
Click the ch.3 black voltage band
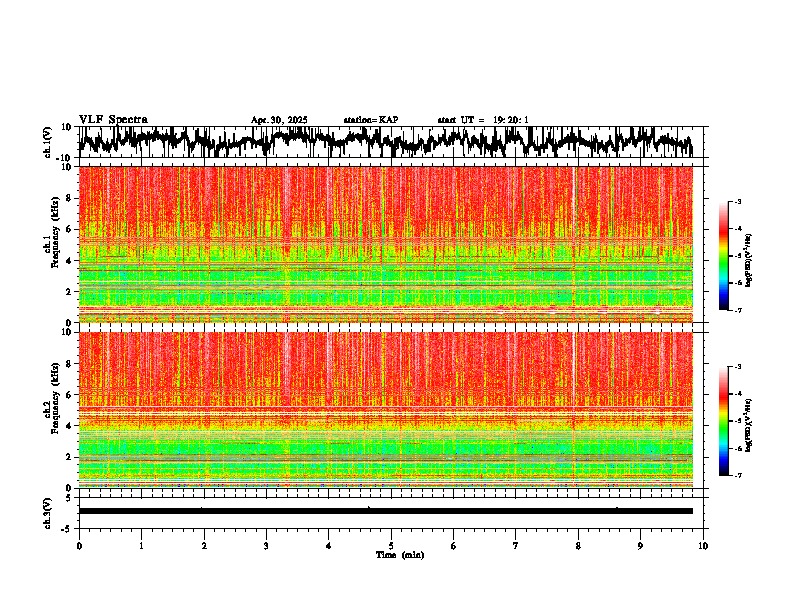click(385, 511)
